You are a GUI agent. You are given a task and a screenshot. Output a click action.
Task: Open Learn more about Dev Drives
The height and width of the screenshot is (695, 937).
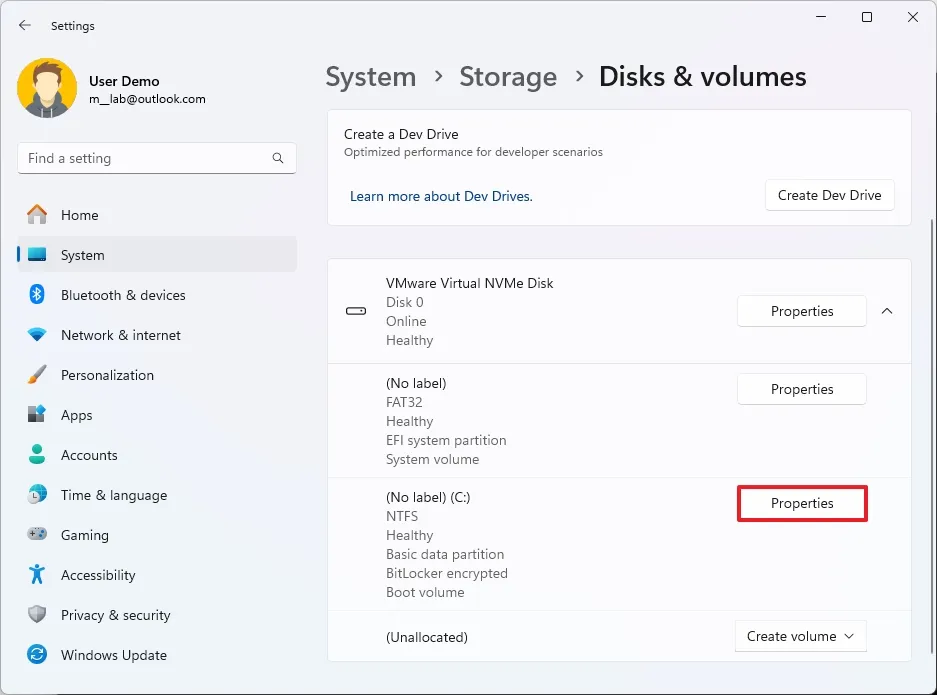(x=441, y=196)
